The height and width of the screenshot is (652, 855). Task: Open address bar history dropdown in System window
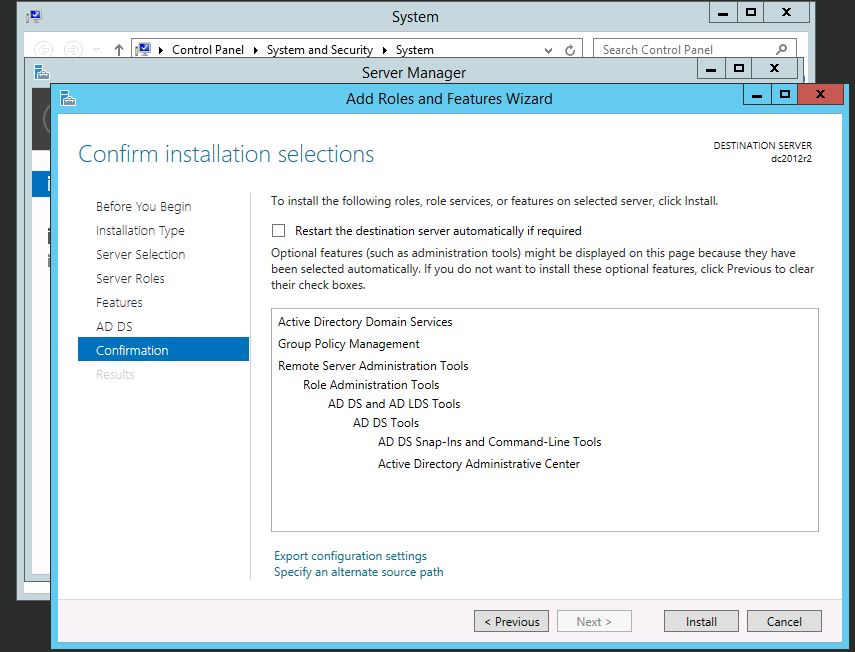click(548, 50)
